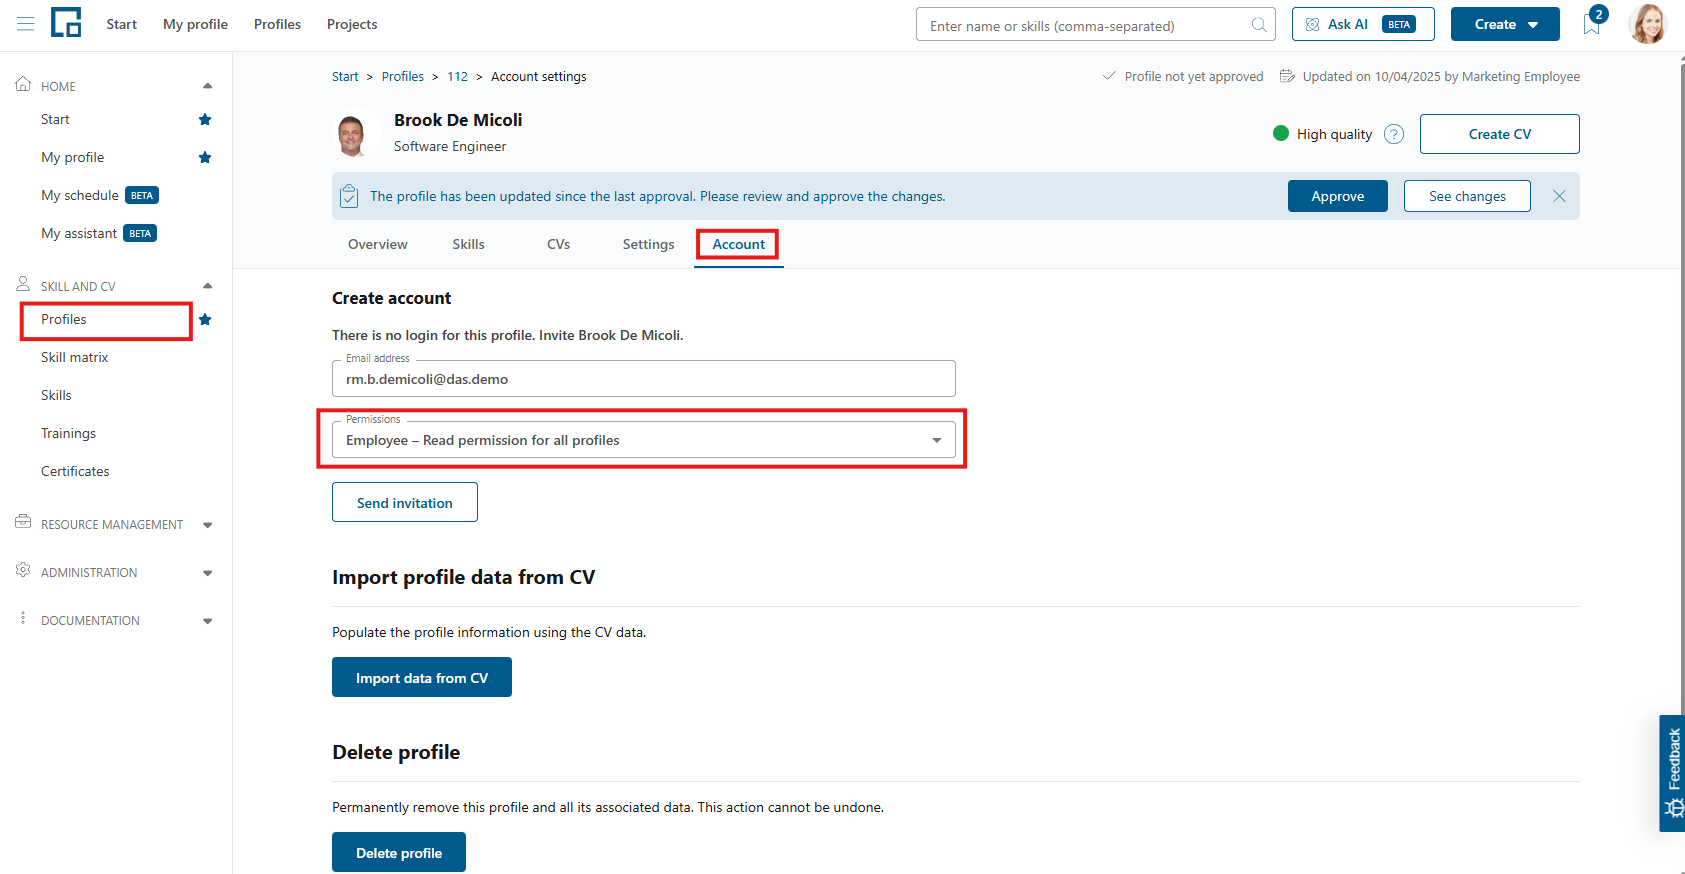Switch to the Skills tab
Image resolution: width=1685 pixels, height=874 pixels.
pos(468,244)
